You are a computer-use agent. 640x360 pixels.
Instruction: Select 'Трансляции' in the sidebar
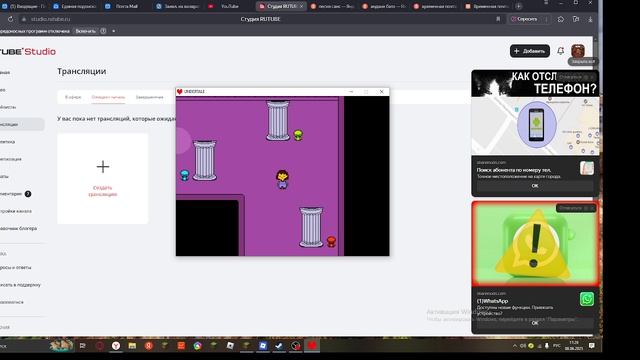[x=22, y=124]
